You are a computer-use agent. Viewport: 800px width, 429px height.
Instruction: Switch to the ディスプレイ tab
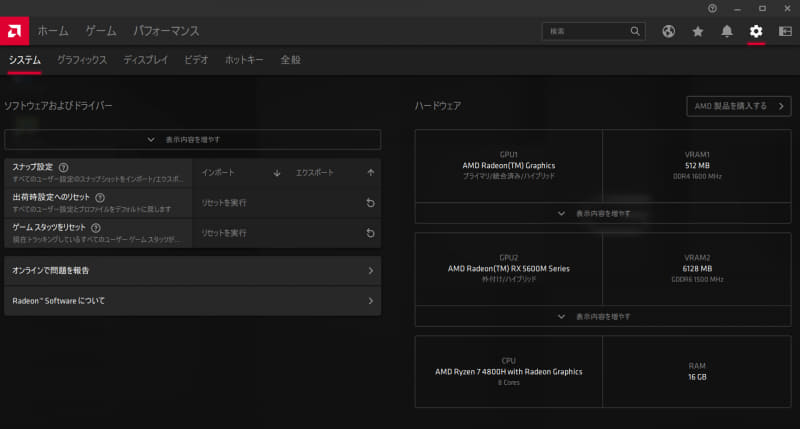(x=145, y=60)
